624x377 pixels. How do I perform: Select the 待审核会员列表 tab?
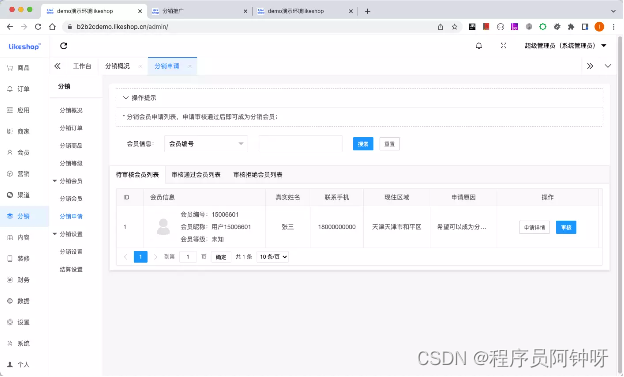tap(138, 175)
